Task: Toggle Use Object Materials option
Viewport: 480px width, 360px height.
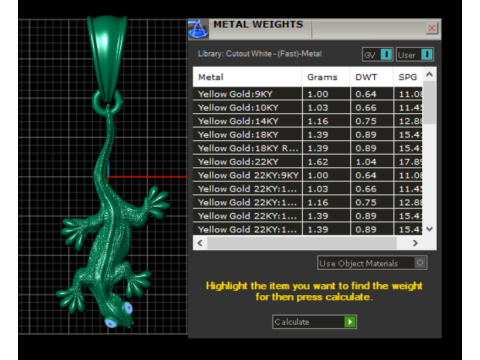Action: pyautogui.click(x=372, y=263)
